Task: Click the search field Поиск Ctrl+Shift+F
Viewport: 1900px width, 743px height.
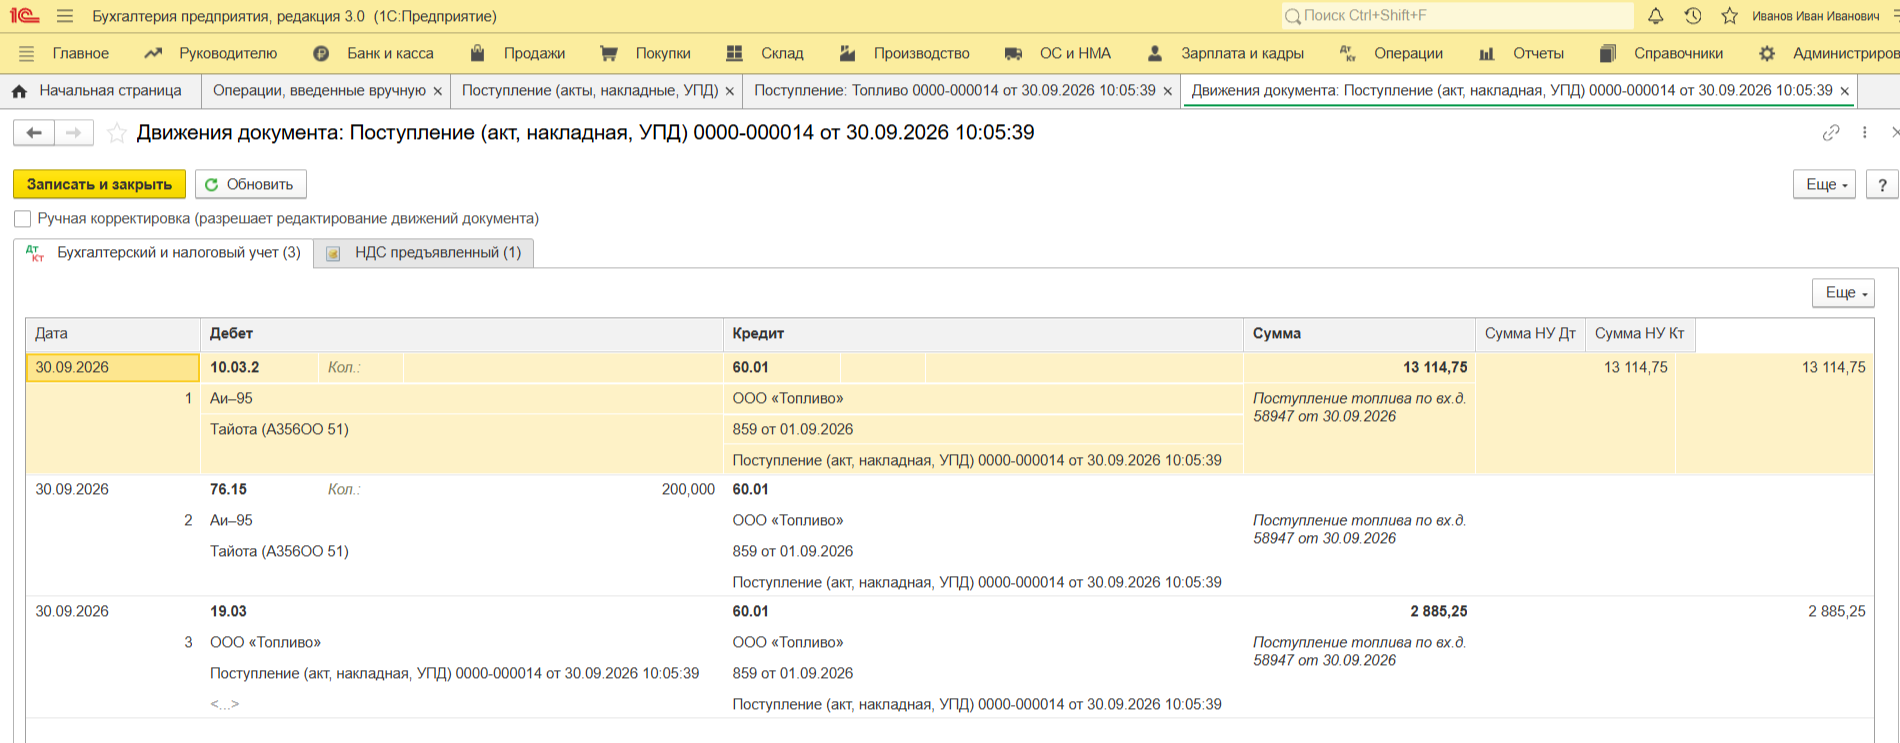Action: 1457,16
